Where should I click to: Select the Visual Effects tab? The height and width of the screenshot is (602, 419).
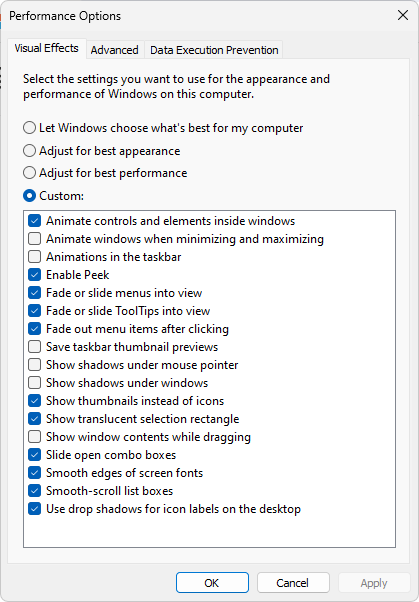click(x=46, y=48)
